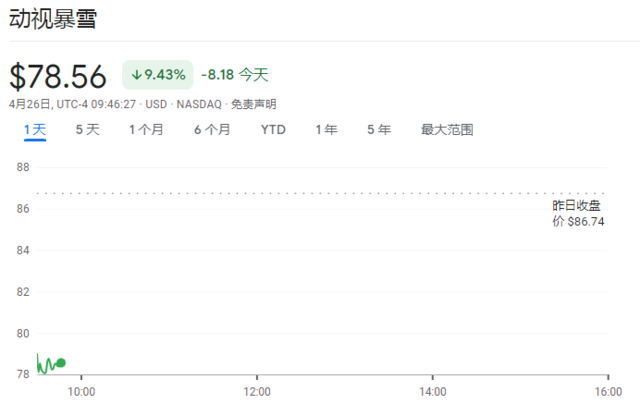Click the 动视暴雪 stock title

click(53, 19)
